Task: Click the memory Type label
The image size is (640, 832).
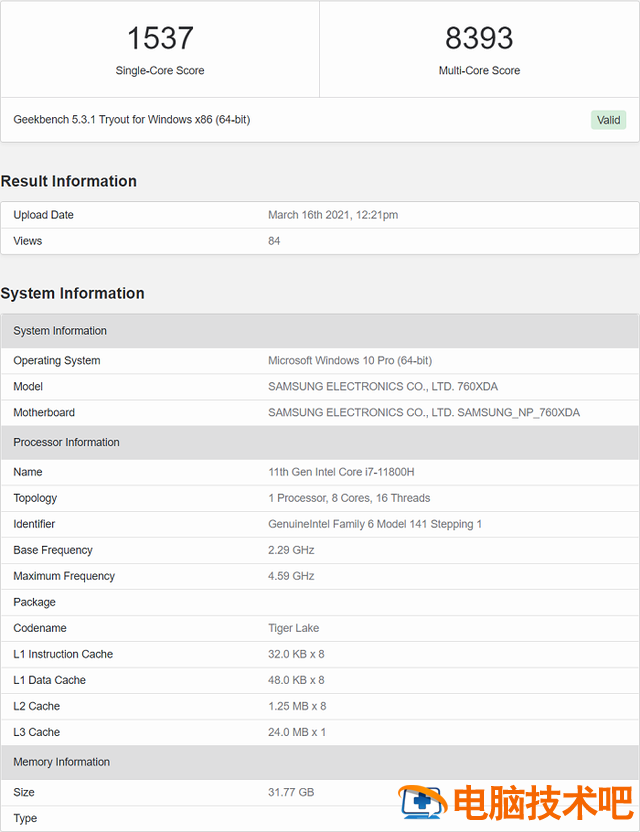Action: pos(25,818)
